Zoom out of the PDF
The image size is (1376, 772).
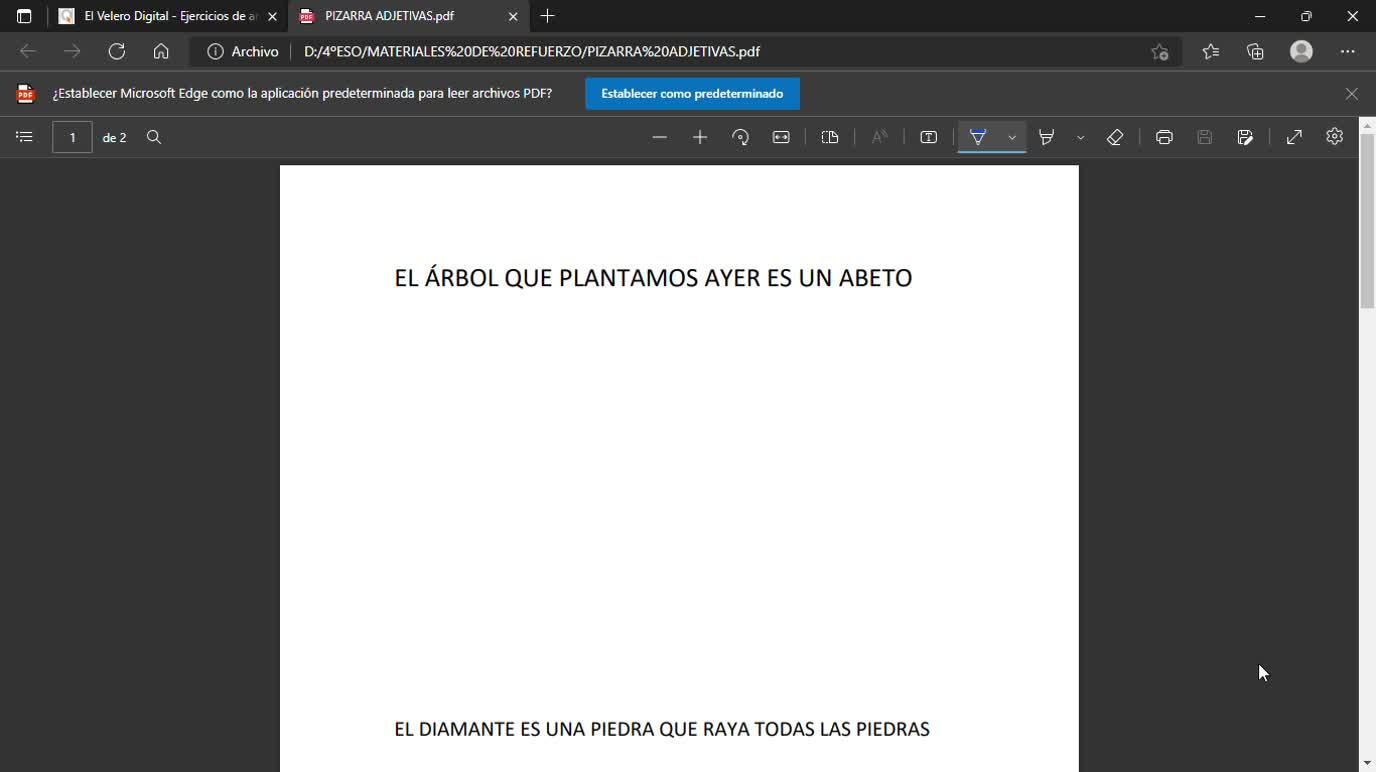click(659, 137)
